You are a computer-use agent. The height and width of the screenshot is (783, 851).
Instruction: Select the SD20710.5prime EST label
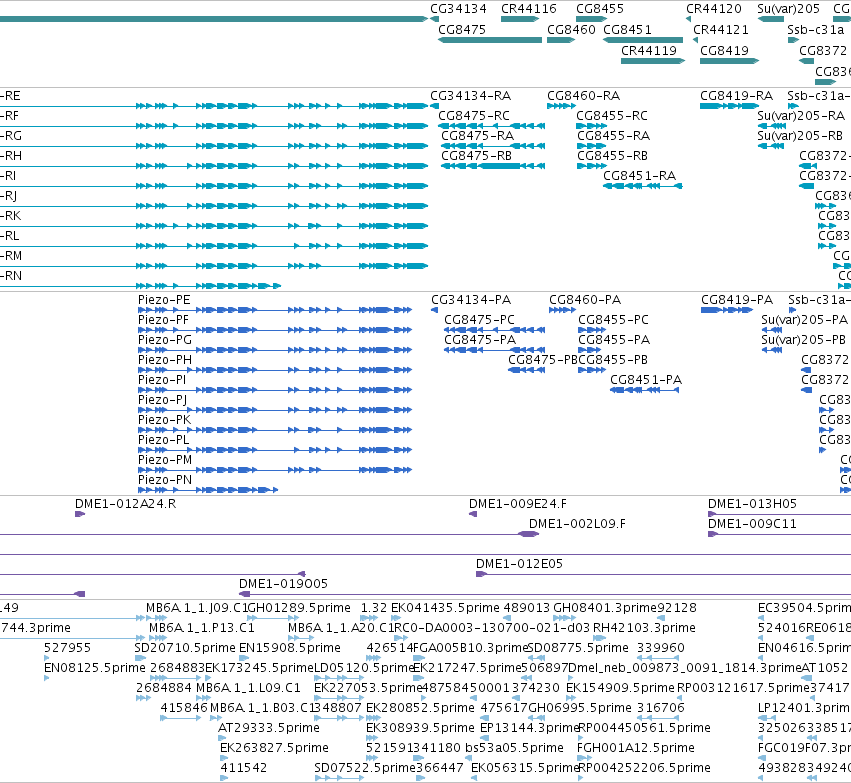click(185, 648)
